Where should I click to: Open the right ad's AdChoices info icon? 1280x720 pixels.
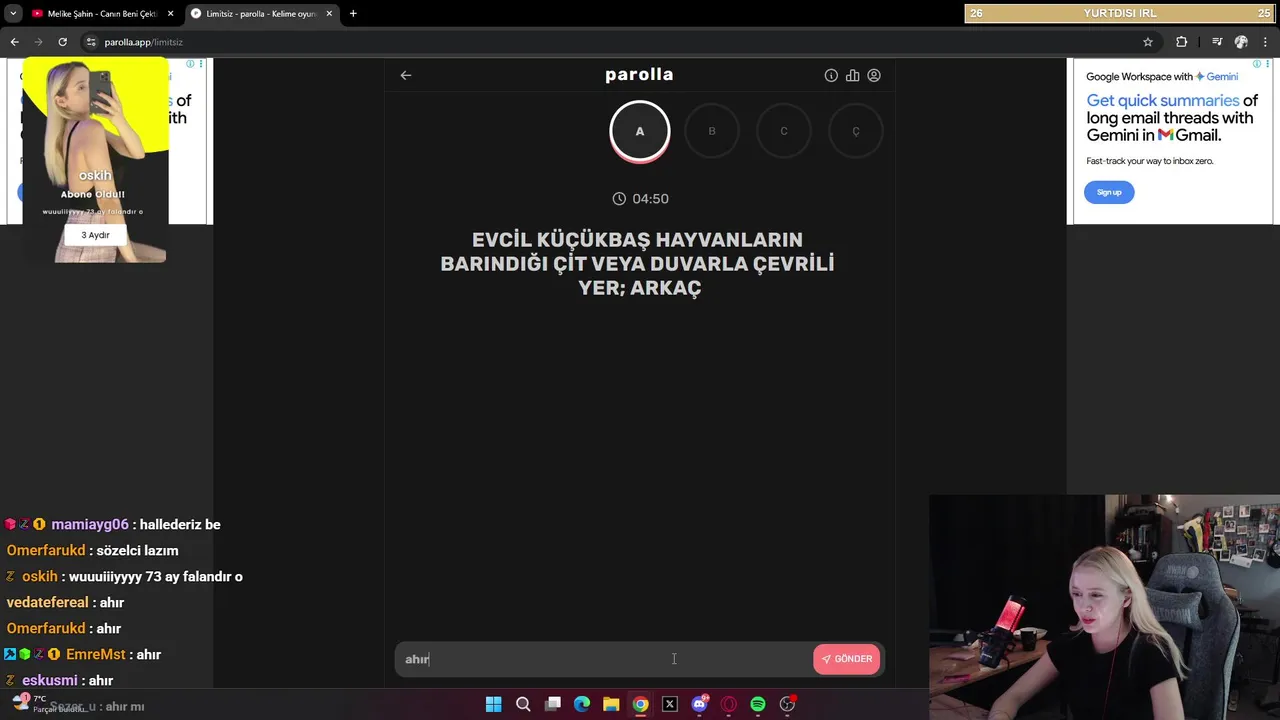pos(1259,64)
